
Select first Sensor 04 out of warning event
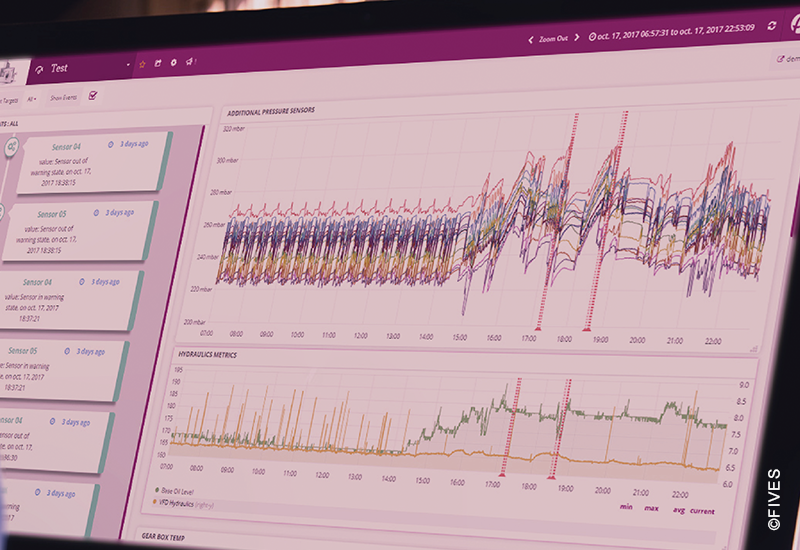pyautogui.click(x=93, y=162)
